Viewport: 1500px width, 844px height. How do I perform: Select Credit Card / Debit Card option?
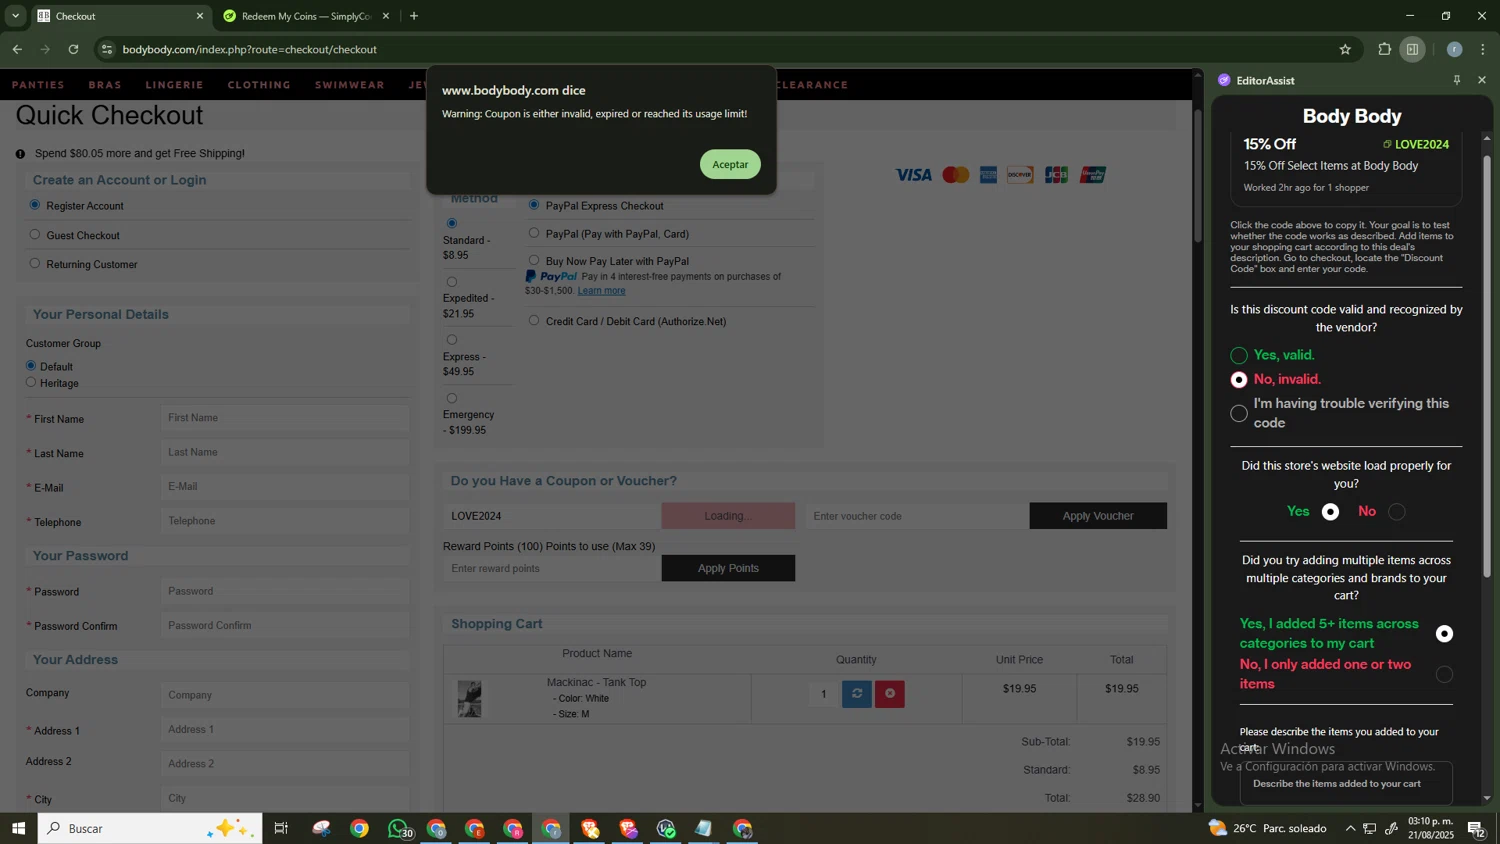click(x=534, y=321)
